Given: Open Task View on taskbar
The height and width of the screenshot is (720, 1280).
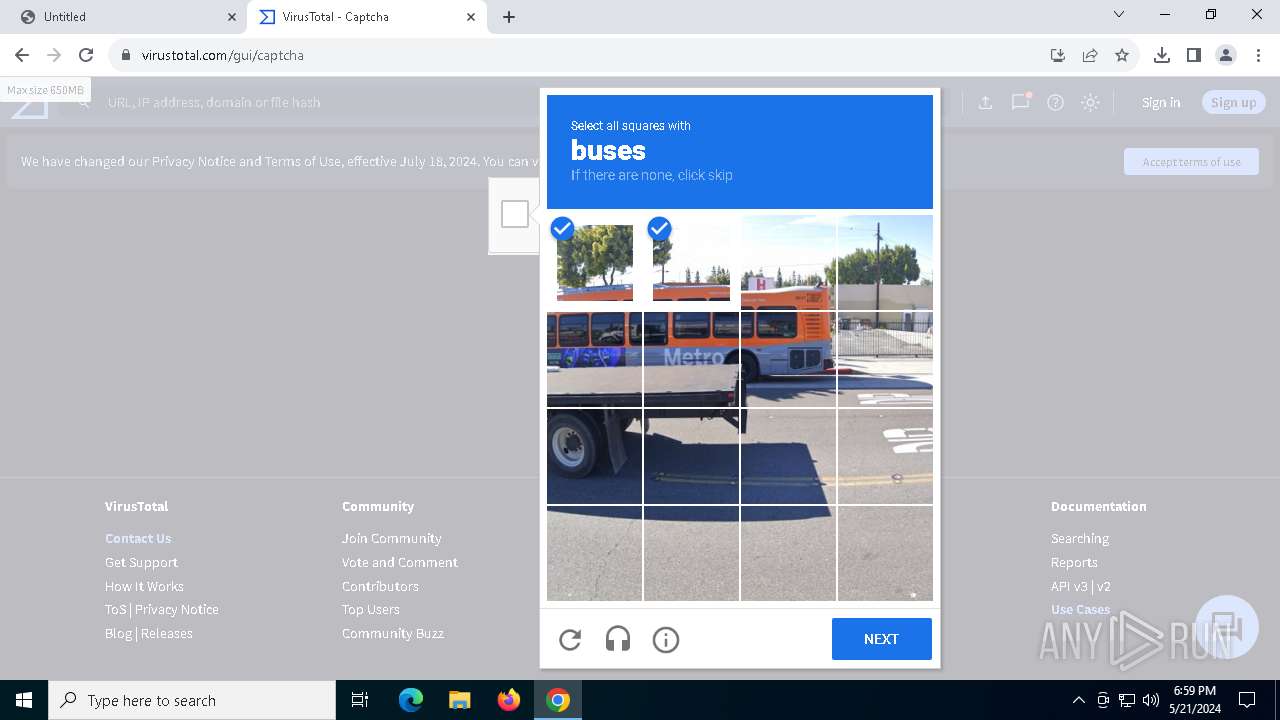Looking at the screenshot, I should (x=360, y=700).
